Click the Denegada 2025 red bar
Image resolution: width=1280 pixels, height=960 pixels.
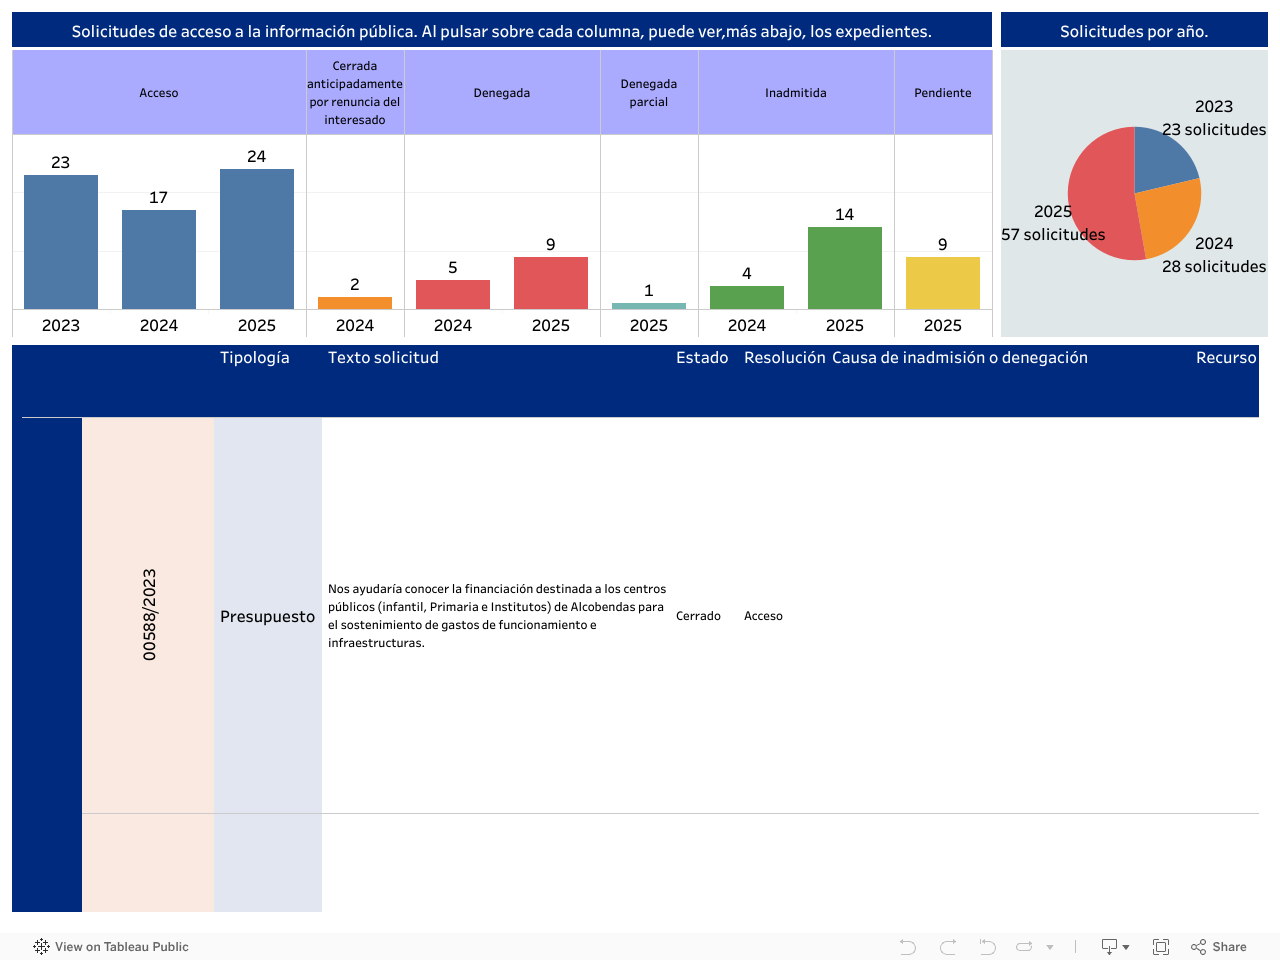coord(551,283)
